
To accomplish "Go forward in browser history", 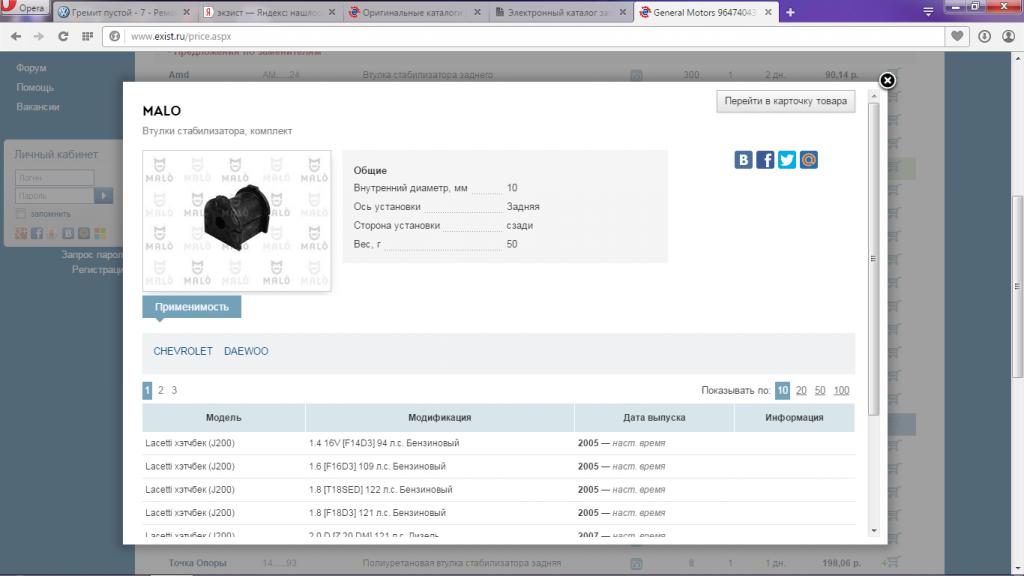I will [x=39, y=37].
